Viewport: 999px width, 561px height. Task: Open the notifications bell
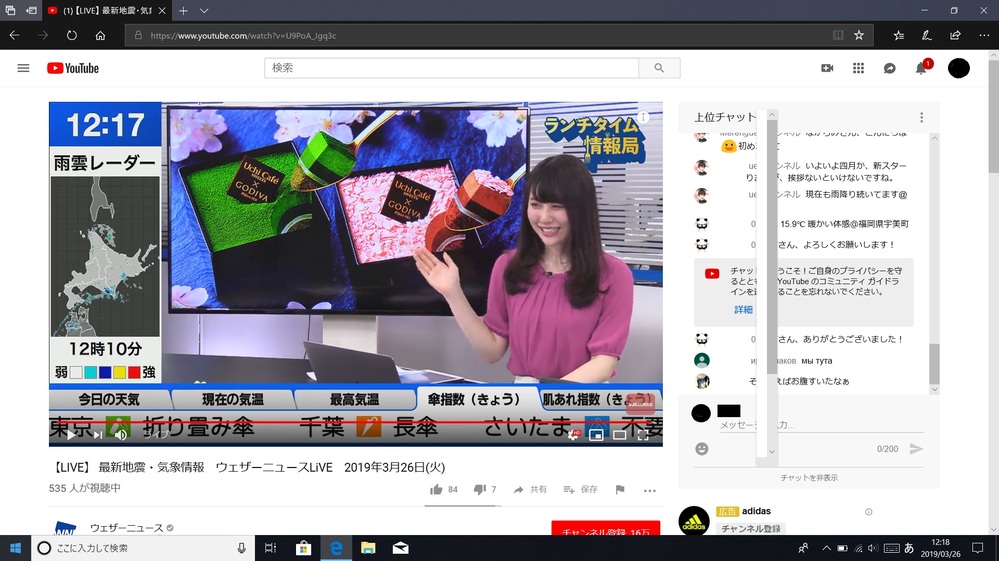point(921,68)
